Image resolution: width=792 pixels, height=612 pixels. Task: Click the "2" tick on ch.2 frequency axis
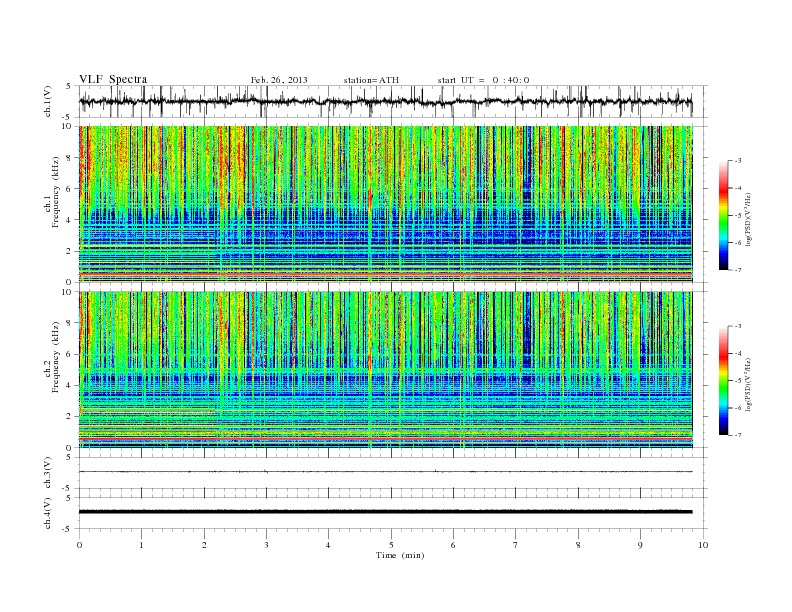[x=70, y=417]
